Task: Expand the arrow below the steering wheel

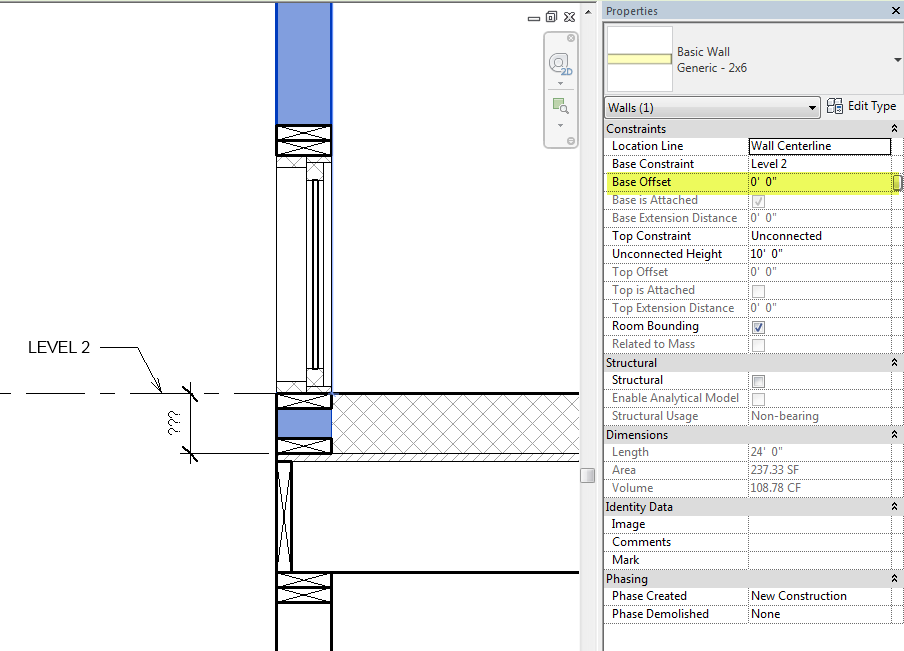Action: [x=560, y=83]
